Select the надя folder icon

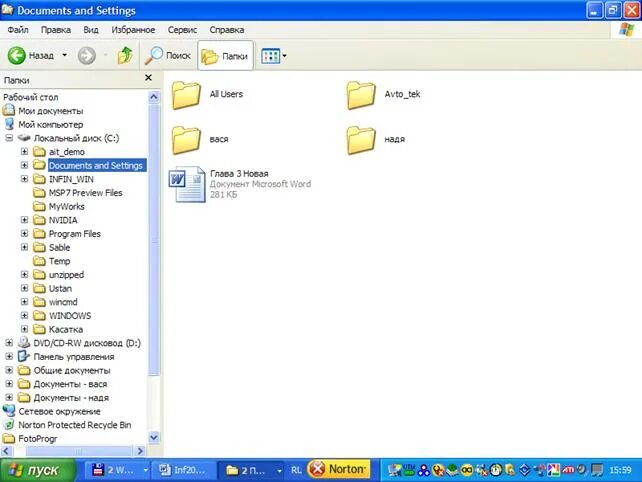click(x=361, y=140)
